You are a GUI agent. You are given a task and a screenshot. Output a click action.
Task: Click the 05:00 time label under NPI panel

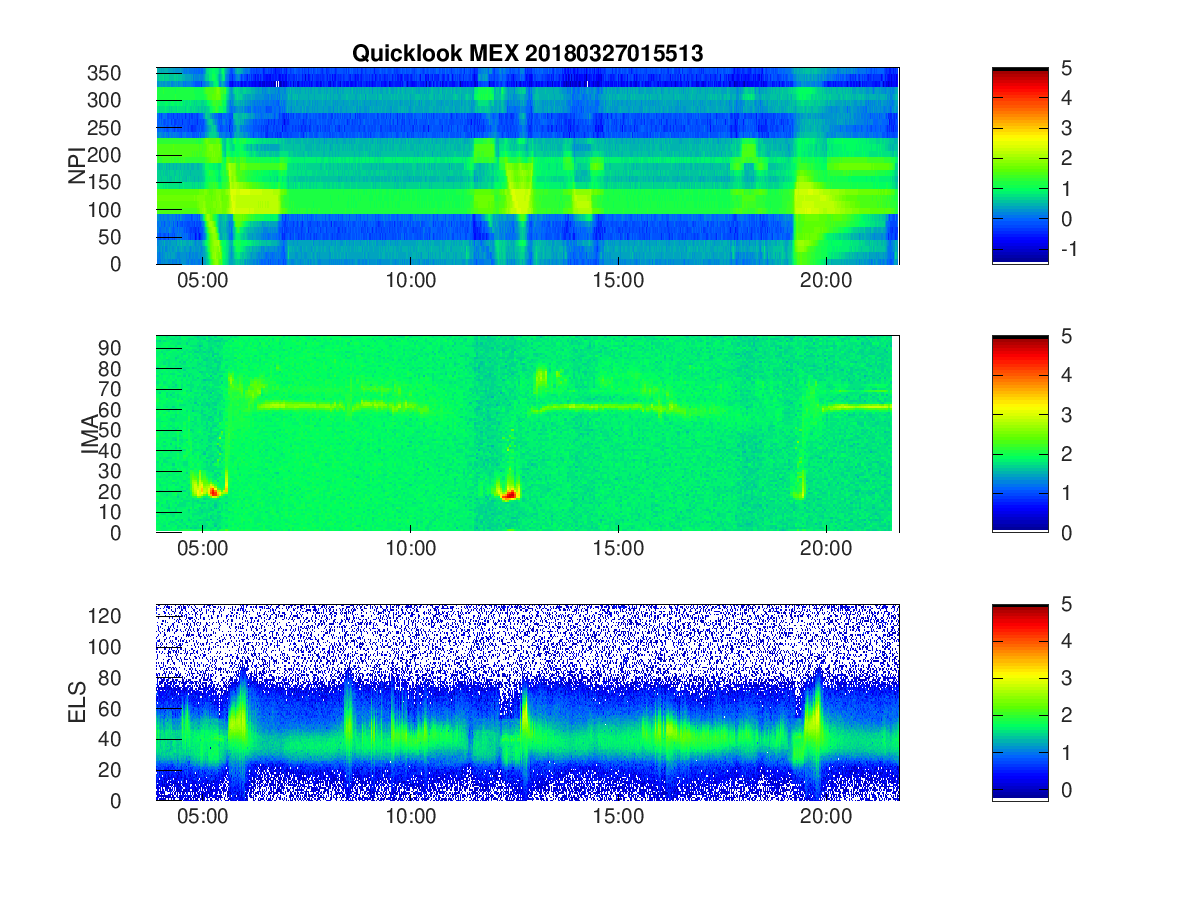pos(202,281)
